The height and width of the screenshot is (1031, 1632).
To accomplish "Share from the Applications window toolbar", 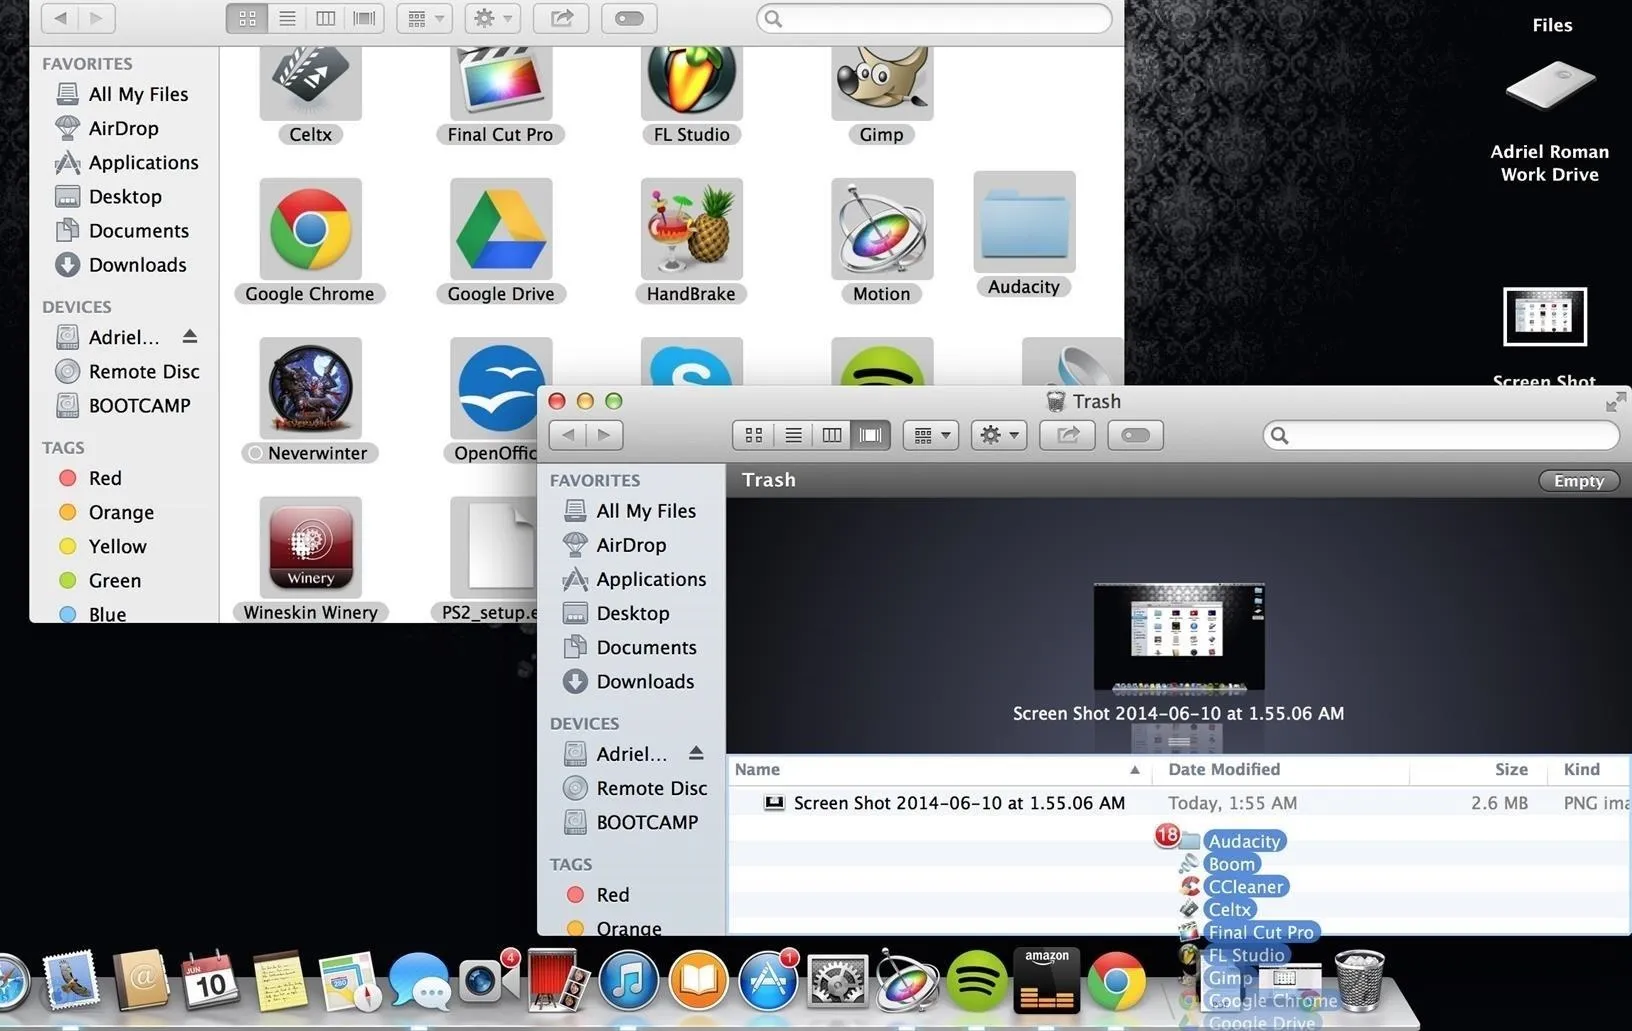I will (562, 18).
